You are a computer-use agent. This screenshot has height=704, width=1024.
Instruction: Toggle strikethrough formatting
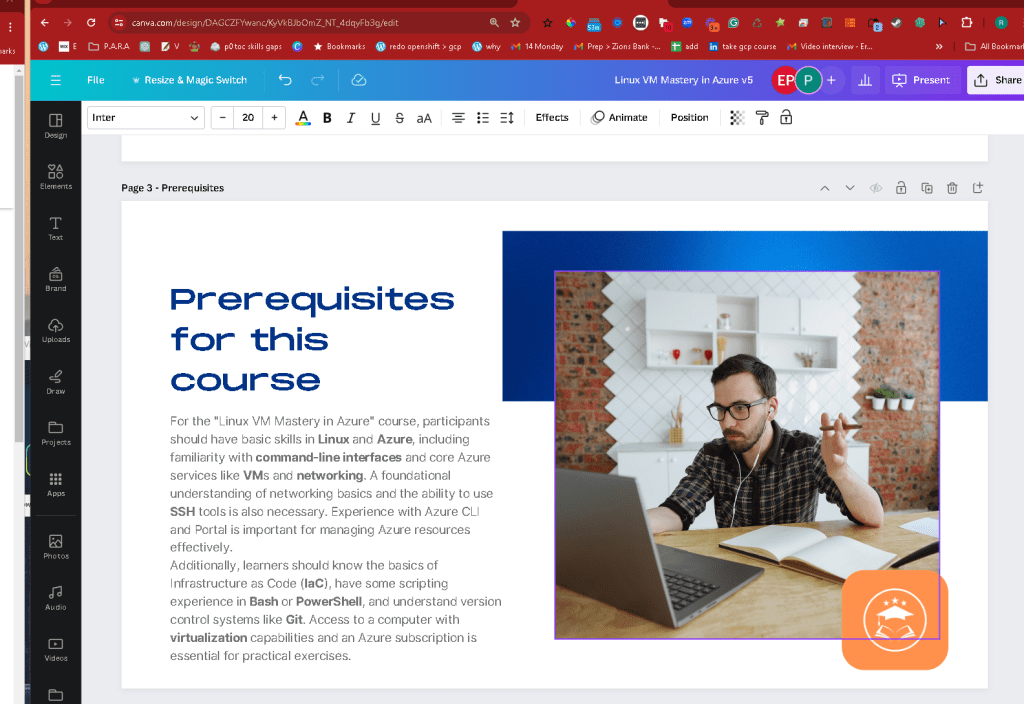click(x=399, y=118)
